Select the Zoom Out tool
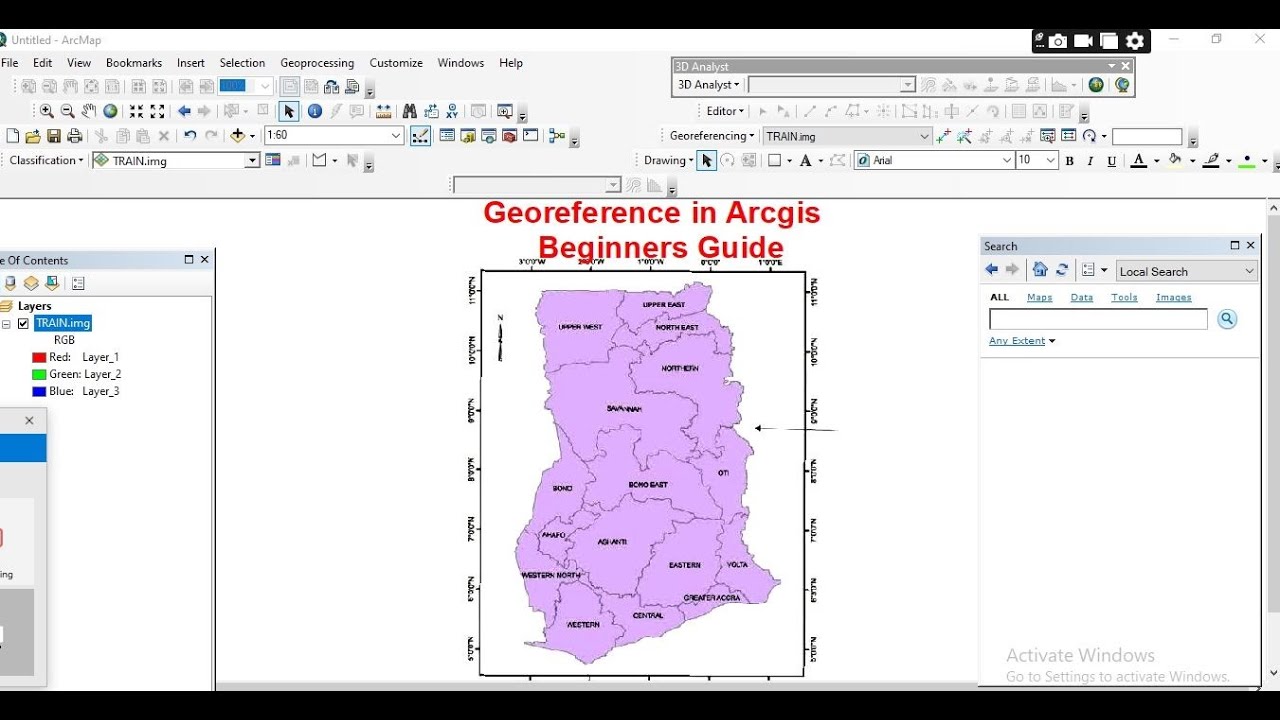Viewport: 1280px width, 720px height. [x=68, y=111]
